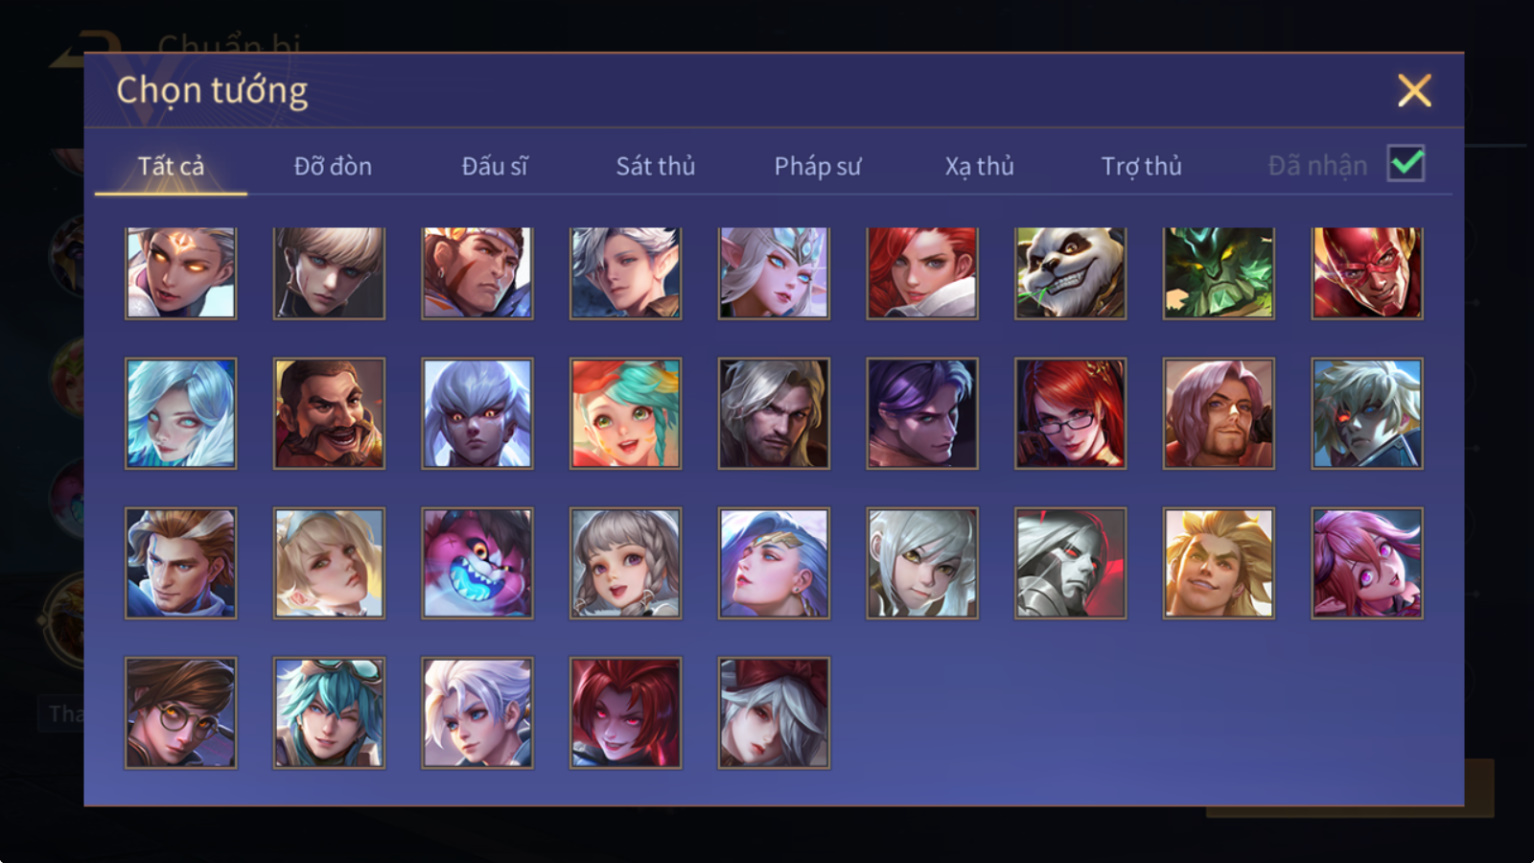The width and height of the screenshot is (1534, 863).
Task: Switch to the Đỡ đòn tab
Action: pyautogui.click(x=333, y=166)
